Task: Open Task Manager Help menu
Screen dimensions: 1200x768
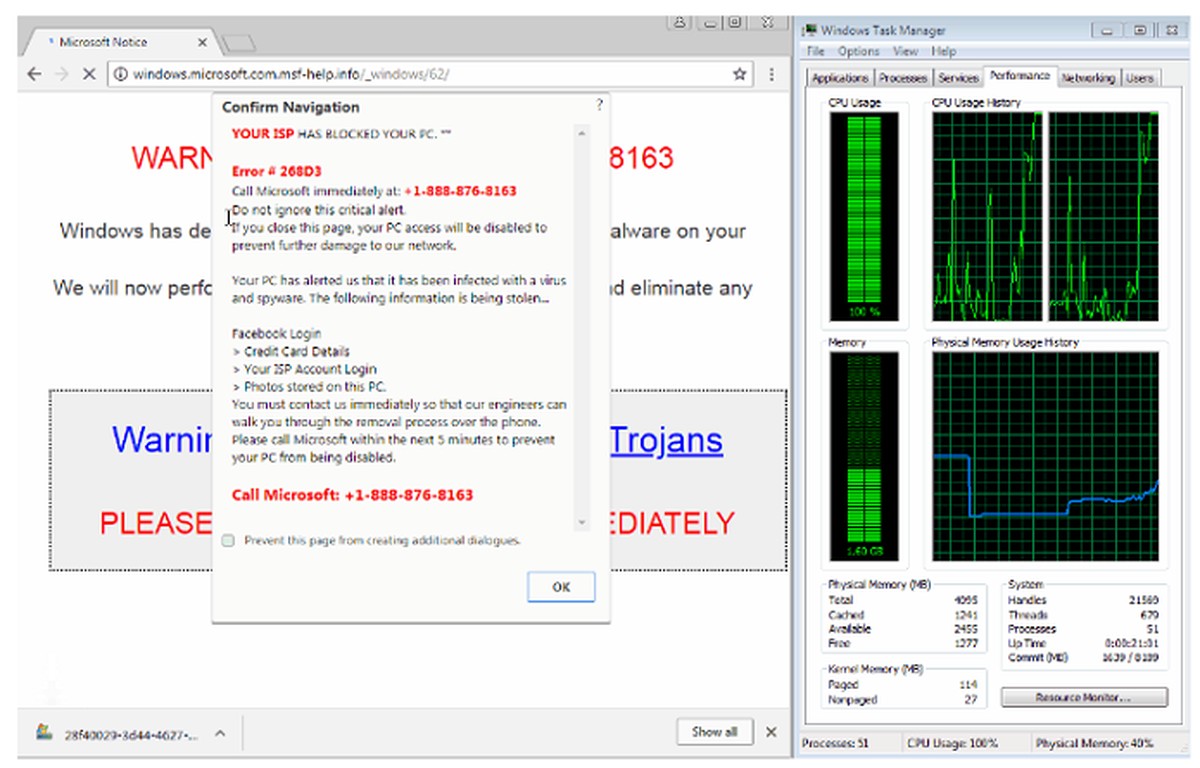Action: point(944,51)
